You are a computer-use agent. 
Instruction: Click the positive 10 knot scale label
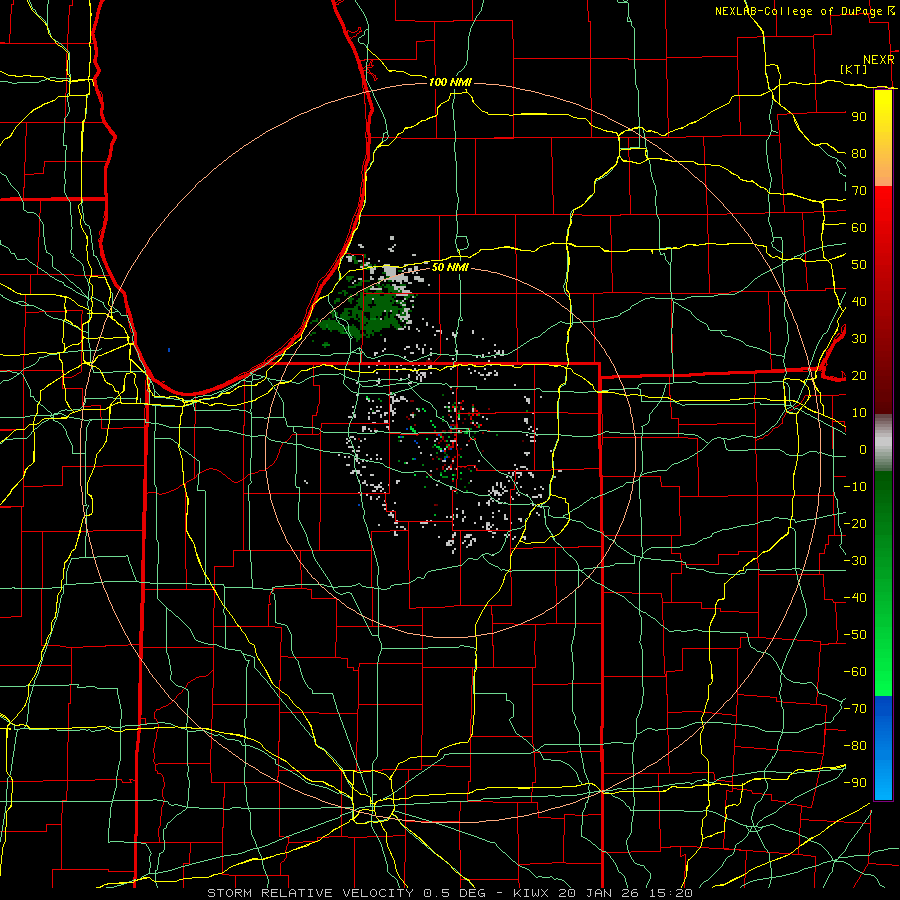coord(859,413)
